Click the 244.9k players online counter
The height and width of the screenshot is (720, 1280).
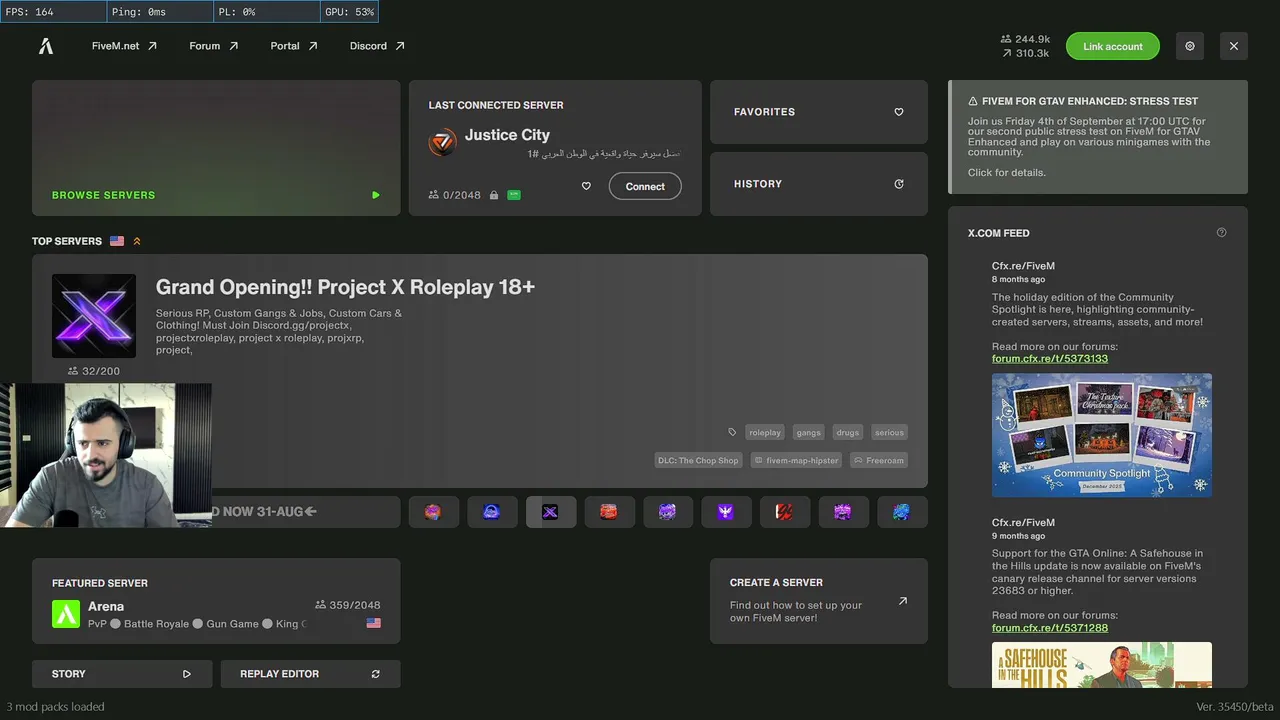point(1026,39)
